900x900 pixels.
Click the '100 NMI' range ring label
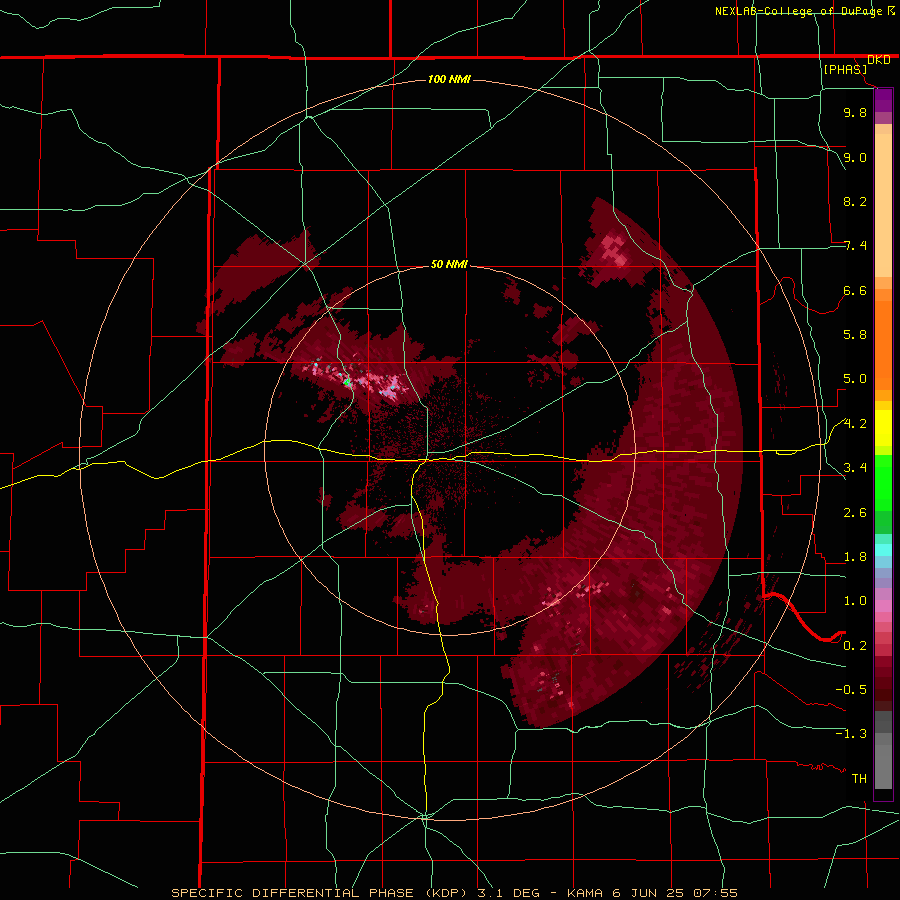449,79
